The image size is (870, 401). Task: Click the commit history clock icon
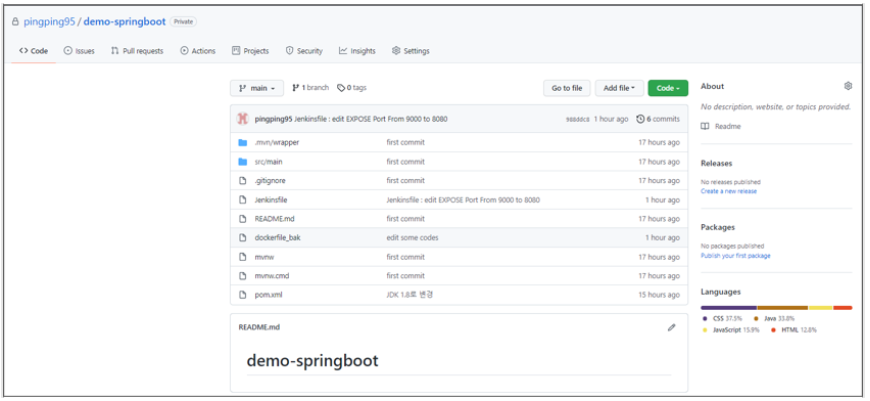[640, 119]
